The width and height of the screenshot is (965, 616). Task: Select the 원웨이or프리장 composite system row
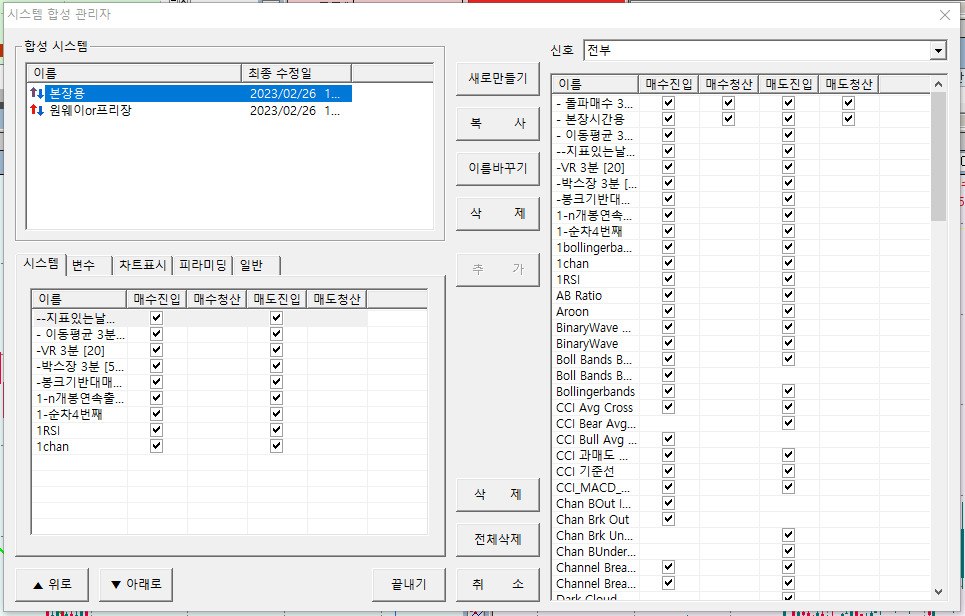click(x=140, y=110)
